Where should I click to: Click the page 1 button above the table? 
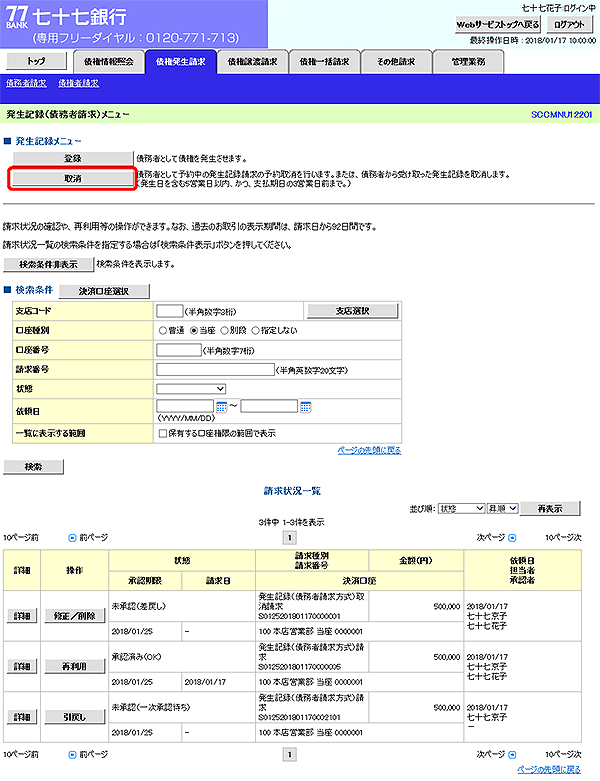point(290,538)
